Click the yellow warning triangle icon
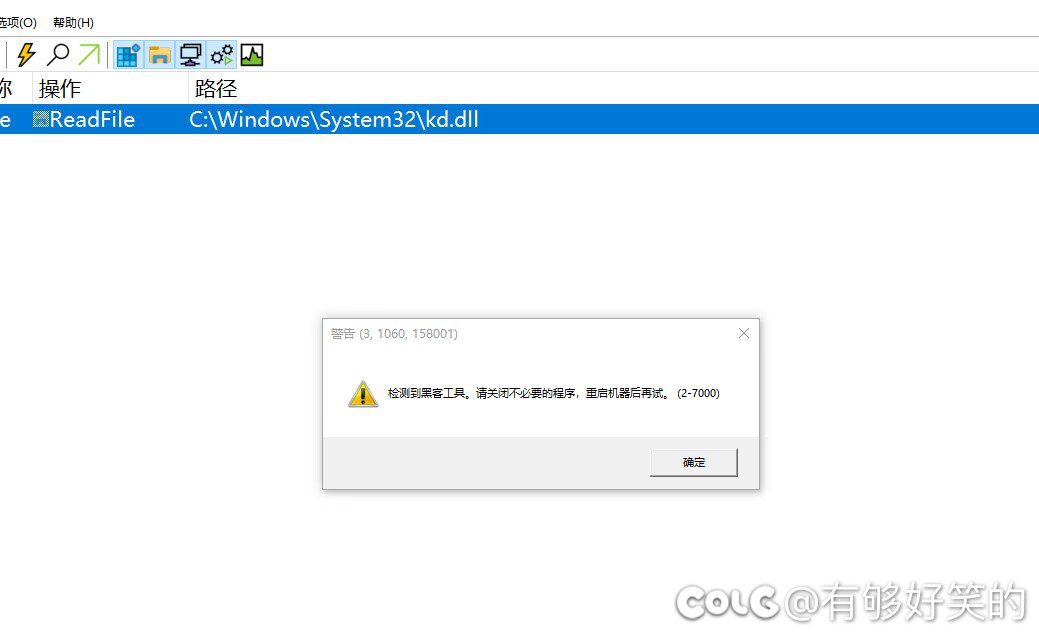This screenshot has height=644, width=1039. (363, 394)
